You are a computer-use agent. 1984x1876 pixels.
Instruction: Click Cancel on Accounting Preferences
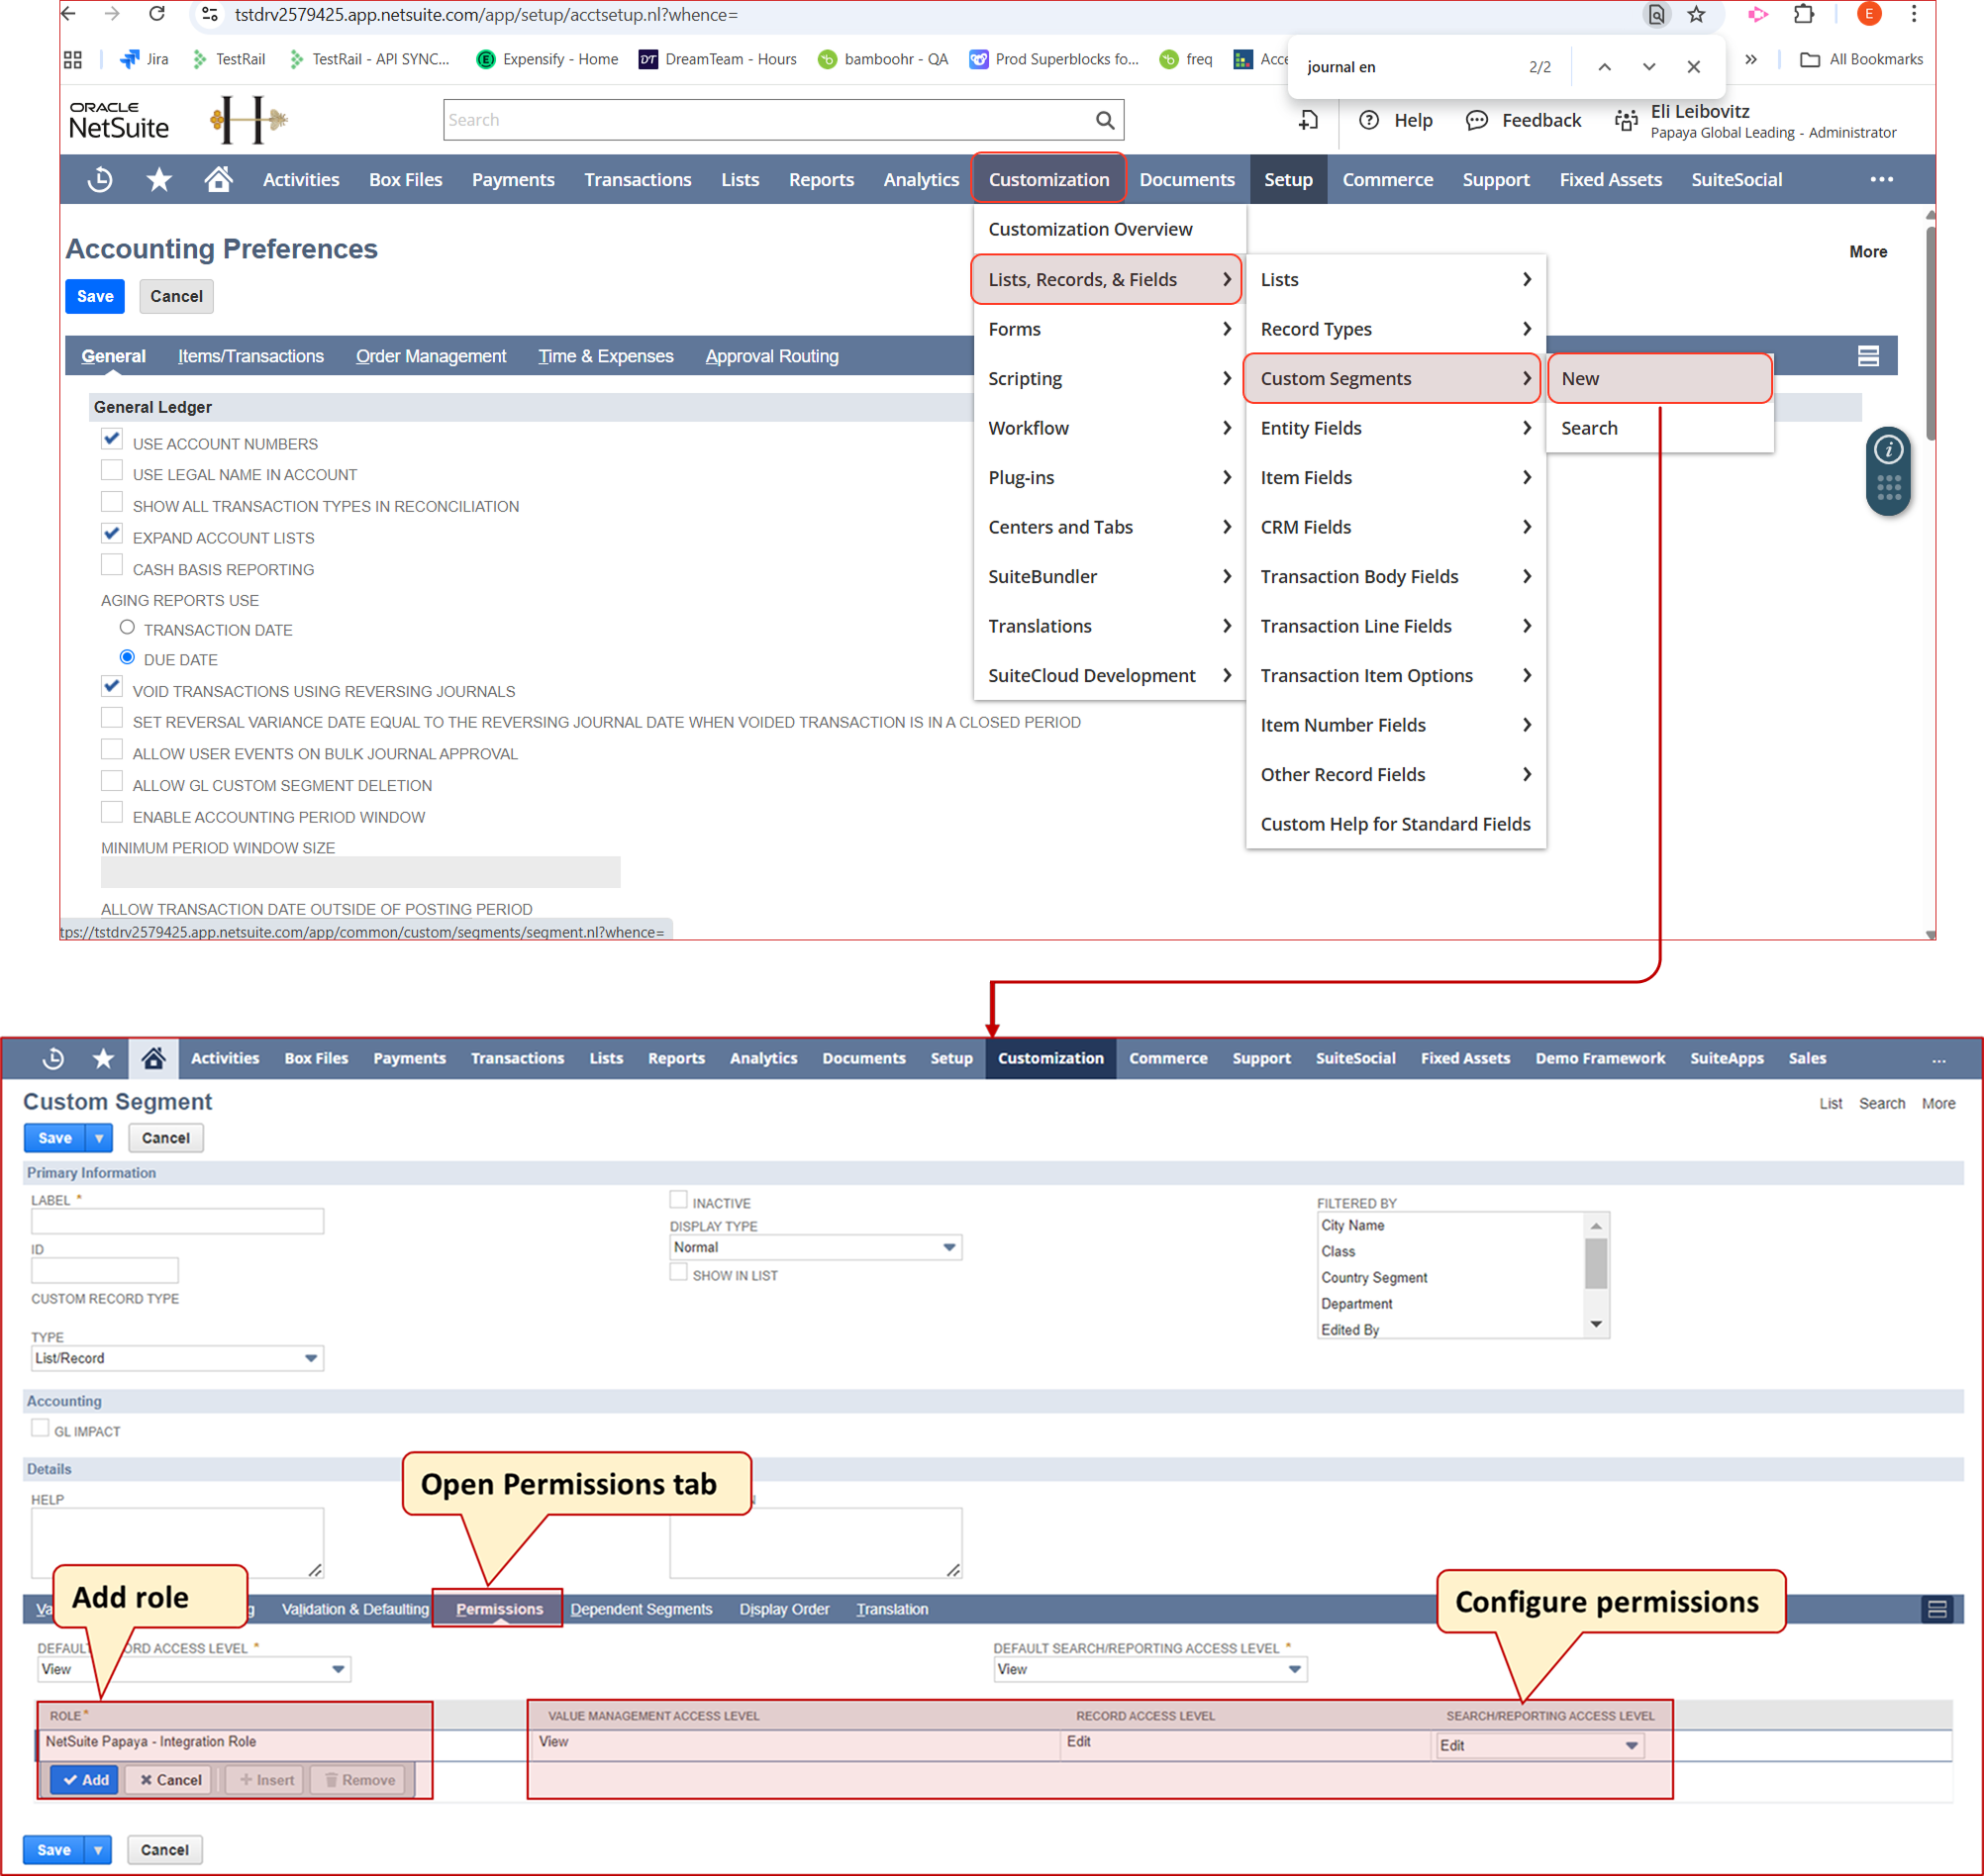pos(176,296)
